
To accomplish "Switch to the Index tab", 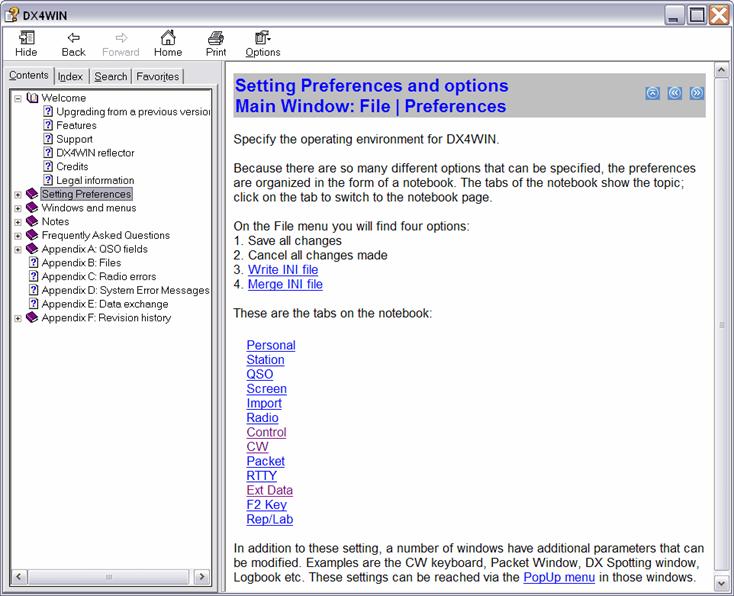I will click(x=70, y=76).
